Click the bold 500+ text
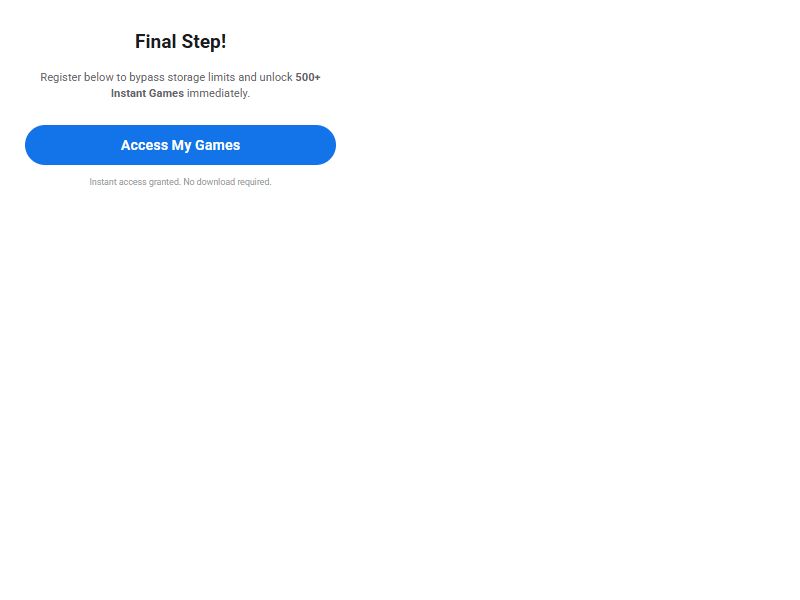800x600 pixels. pos(308,77)
